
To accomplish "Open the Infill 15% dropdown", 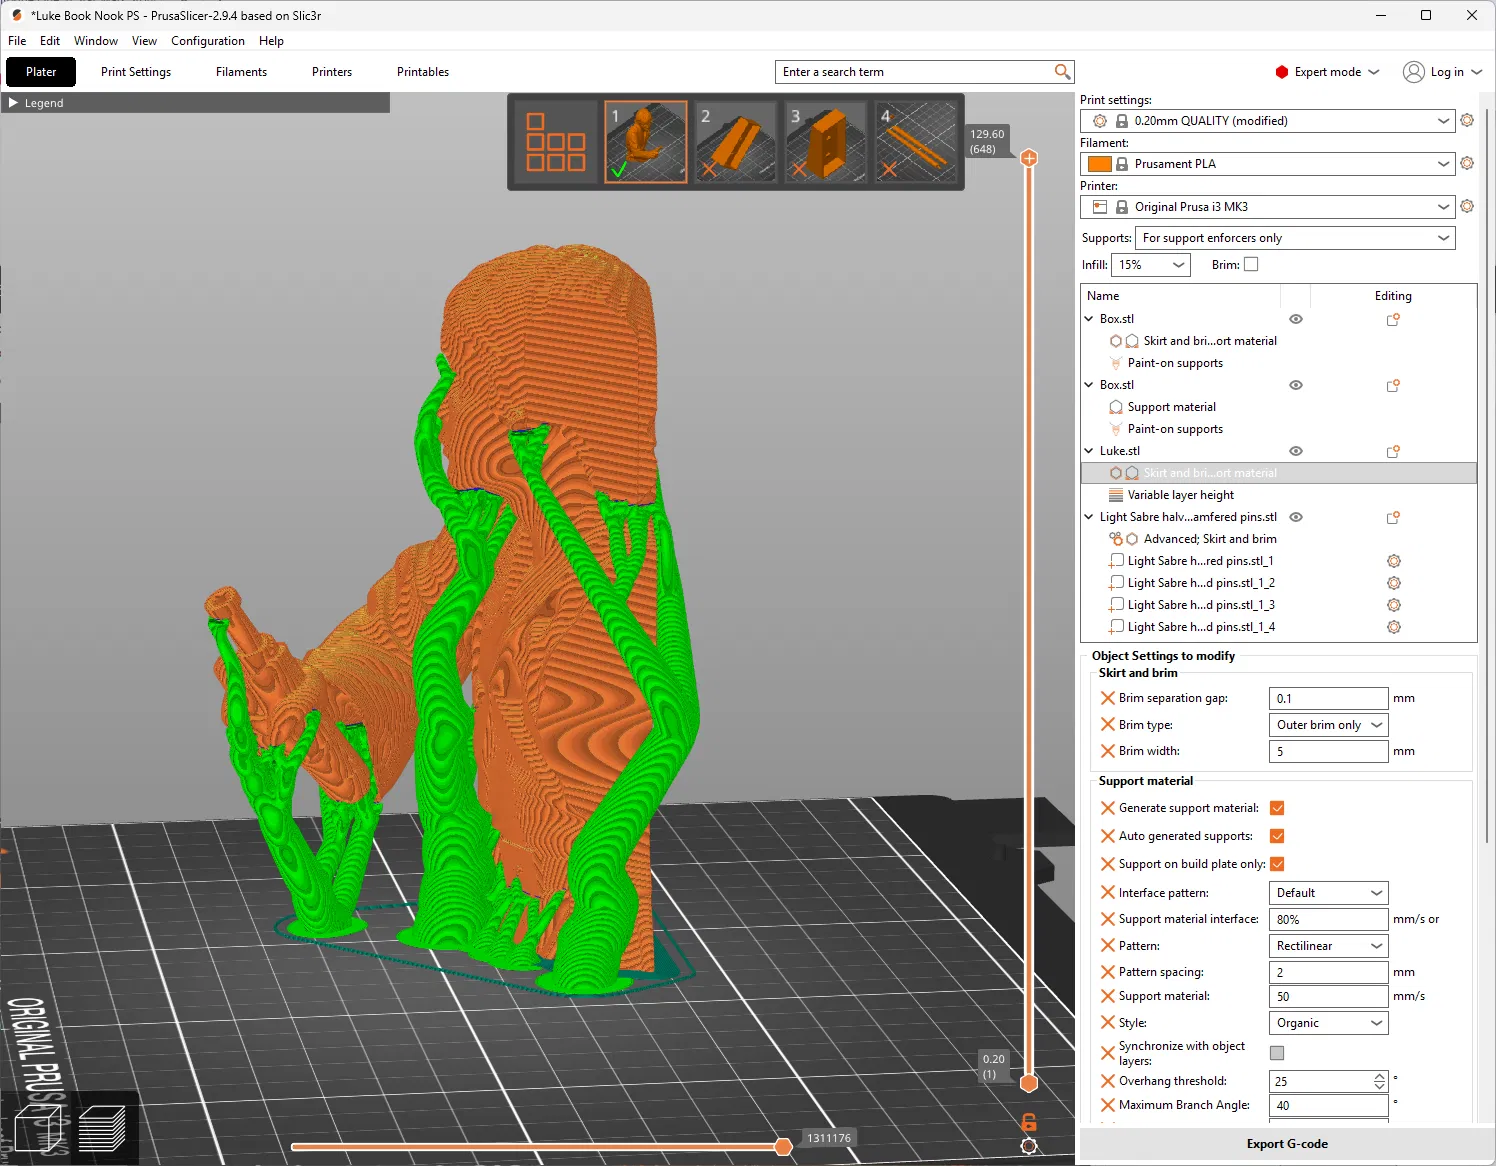I will pos(1151,265).
